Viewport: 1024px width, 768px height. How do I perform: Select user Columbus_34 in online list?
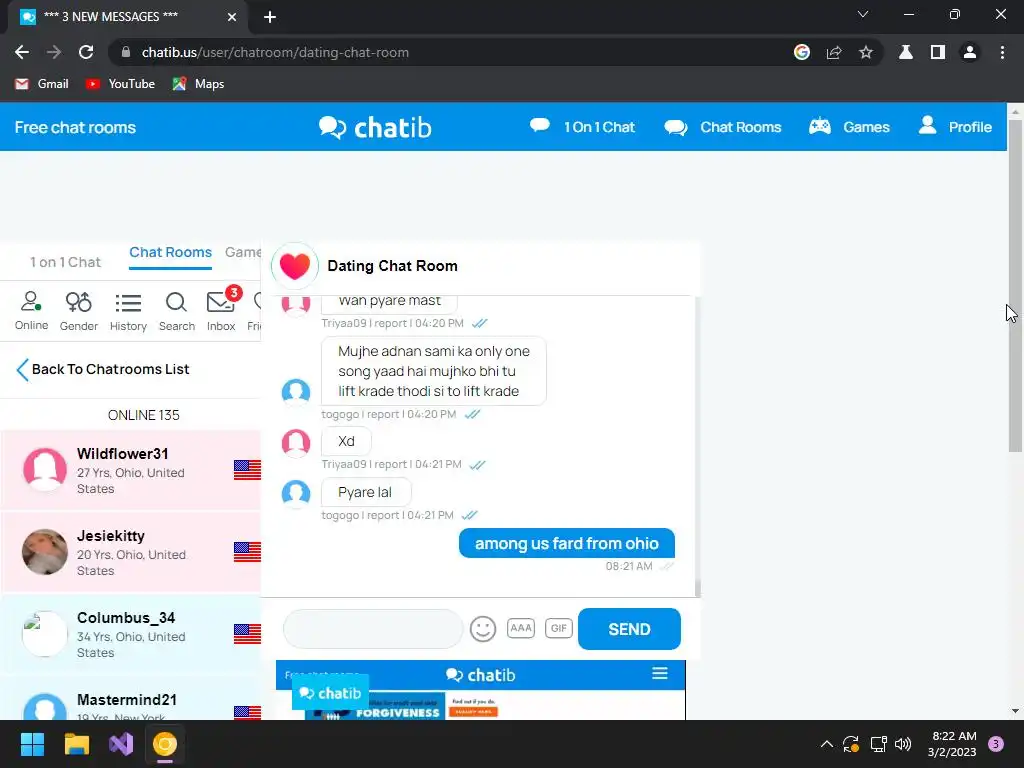tap(131, 633)
